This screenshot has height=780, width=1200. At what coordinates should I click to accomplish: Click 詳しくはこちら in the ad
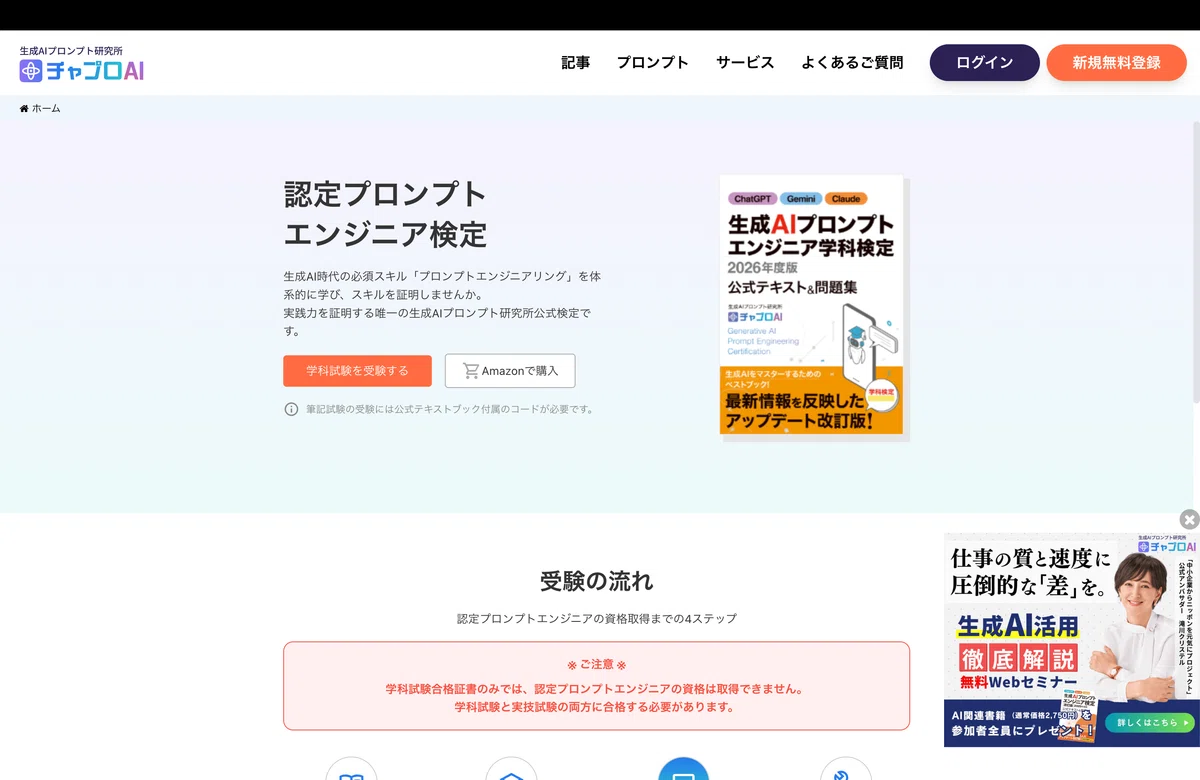coord(1151,722)
